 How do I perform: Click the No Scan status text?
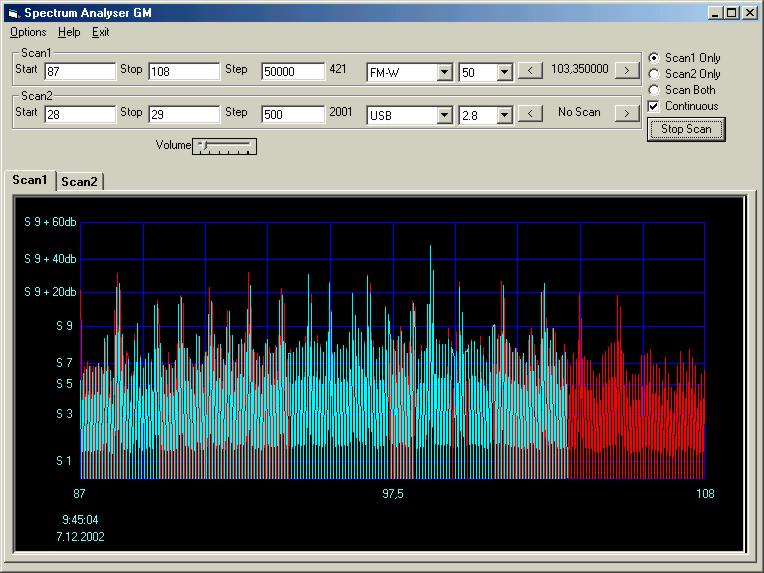click(579, 112)
